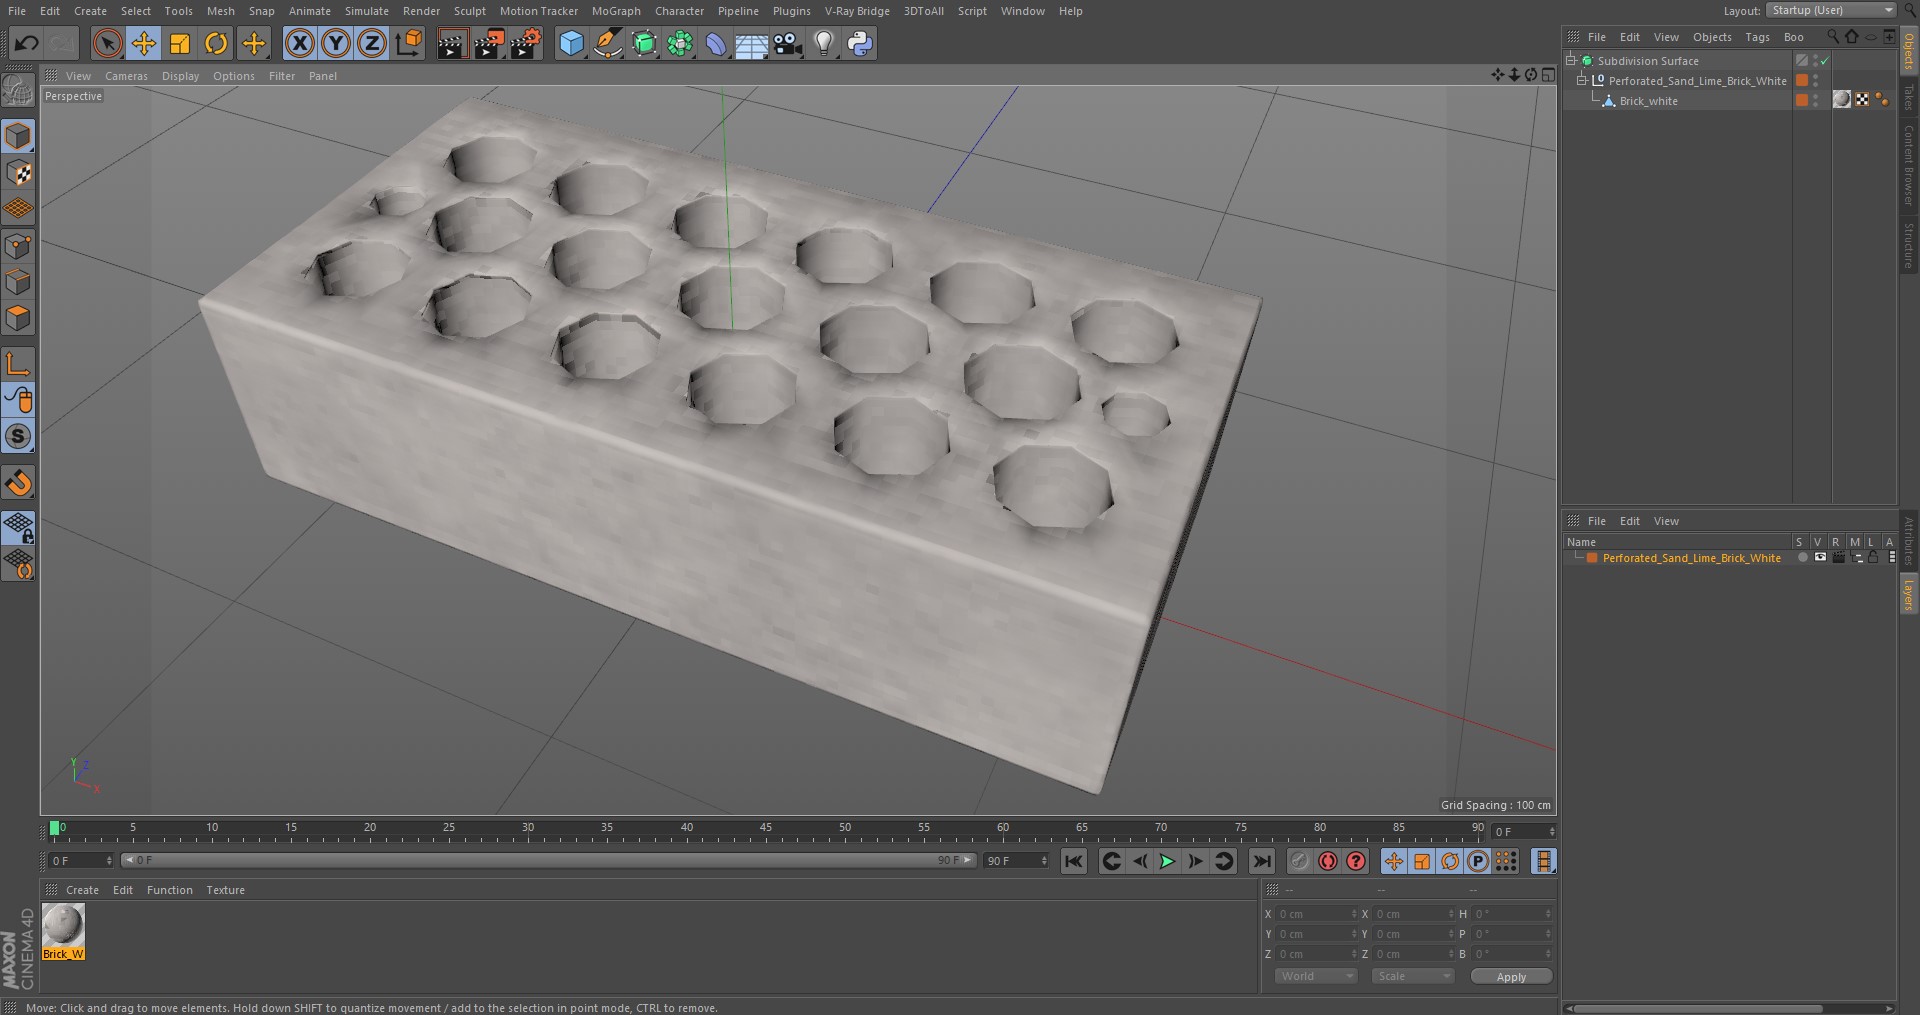The width and height of the screenshot is (1920, 1015).
Task: Open the World coordinate dropdown
Action: [1316, 976]
